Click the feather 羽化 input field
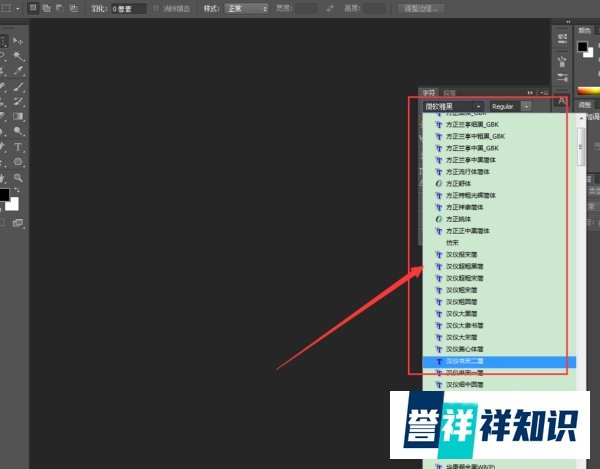Image resolution: width=600 pixels, height=469 pixels. (129, 8)
